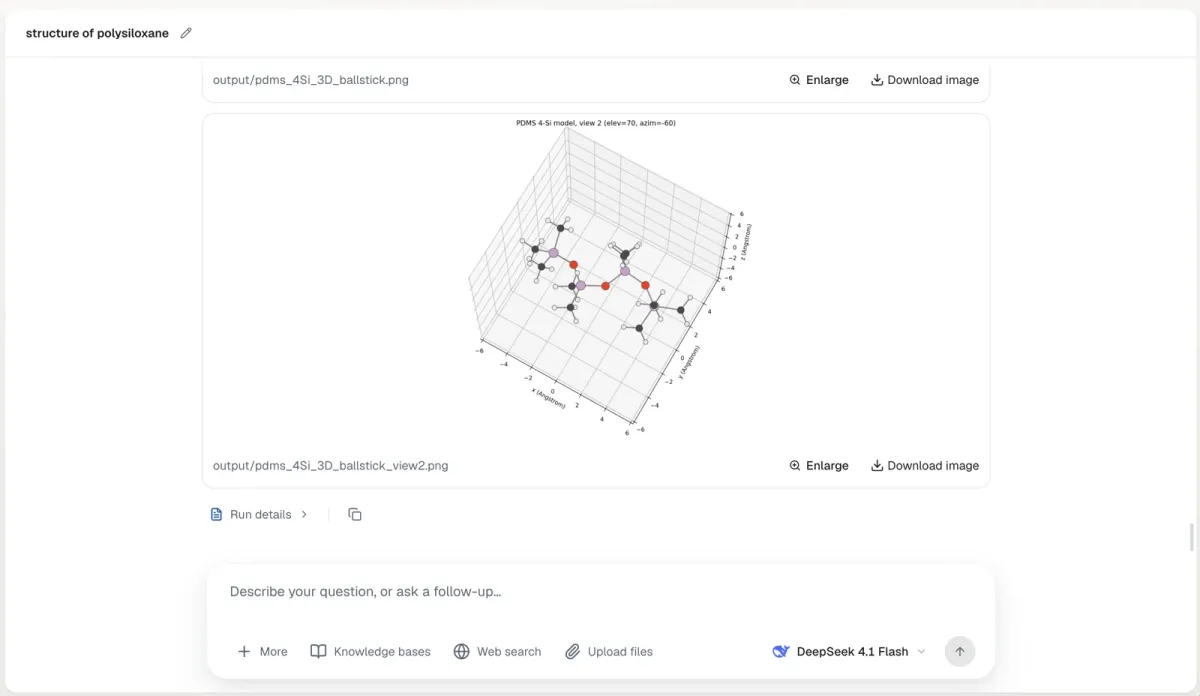
Task: Open Run details
Action: [x=259, y=515]
